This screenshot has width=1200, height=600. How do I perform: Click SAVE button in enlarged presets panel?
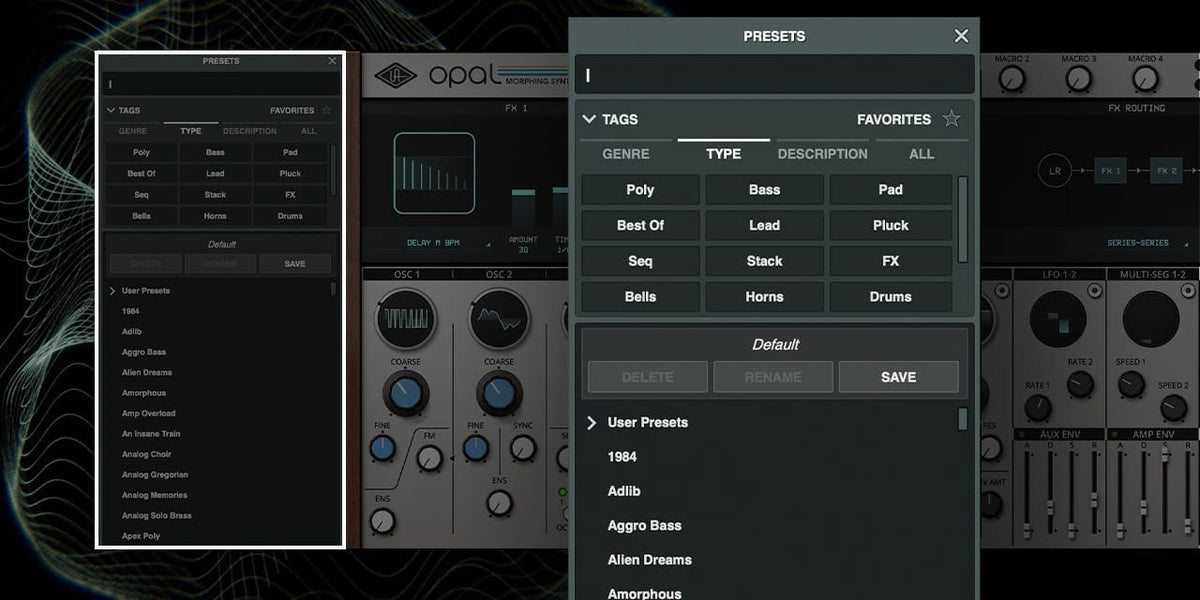(x=898, y=377)
